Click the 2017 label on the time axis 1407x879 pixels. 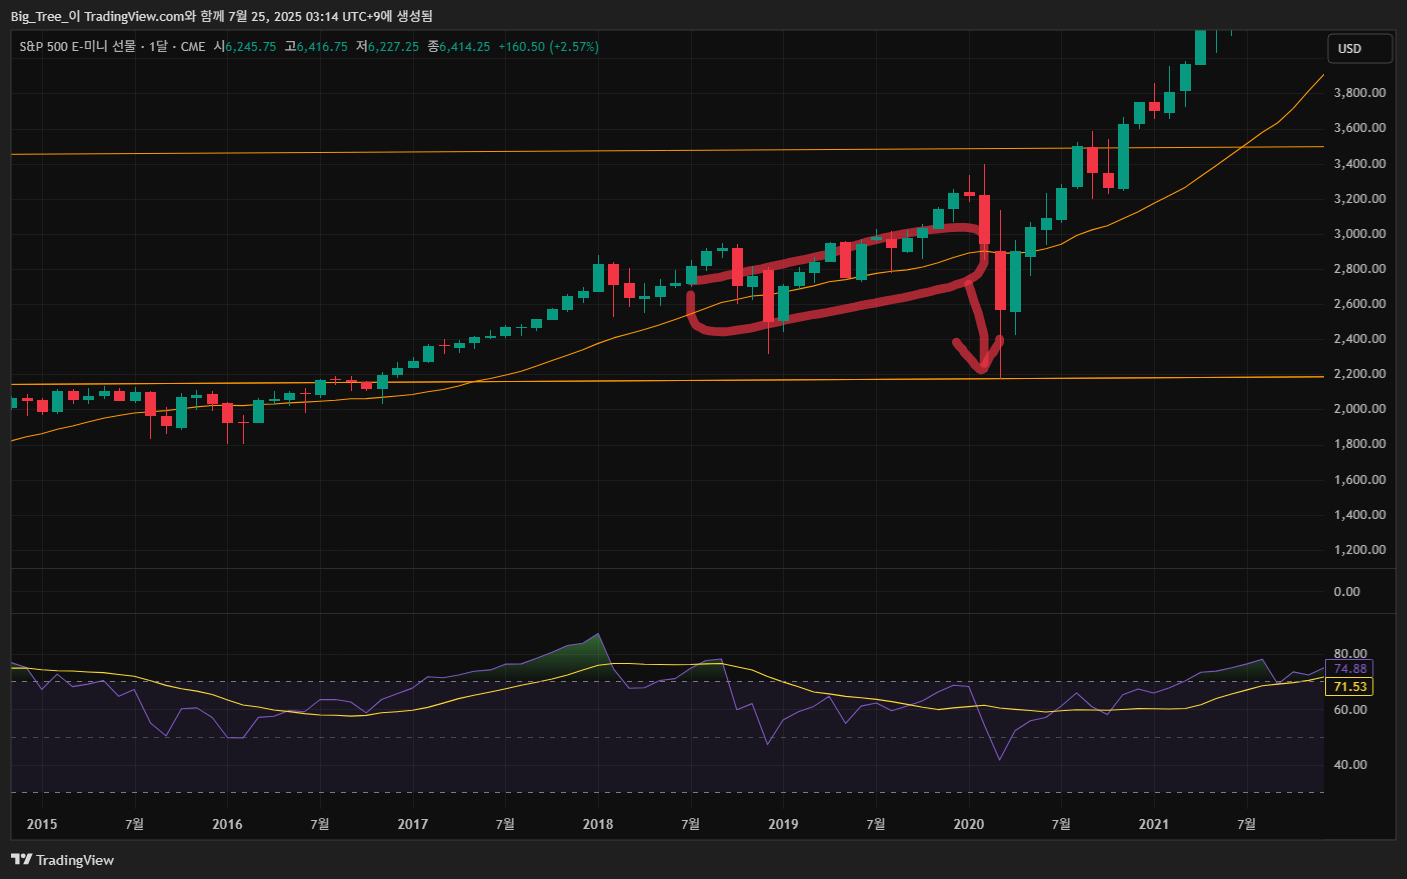412,824
